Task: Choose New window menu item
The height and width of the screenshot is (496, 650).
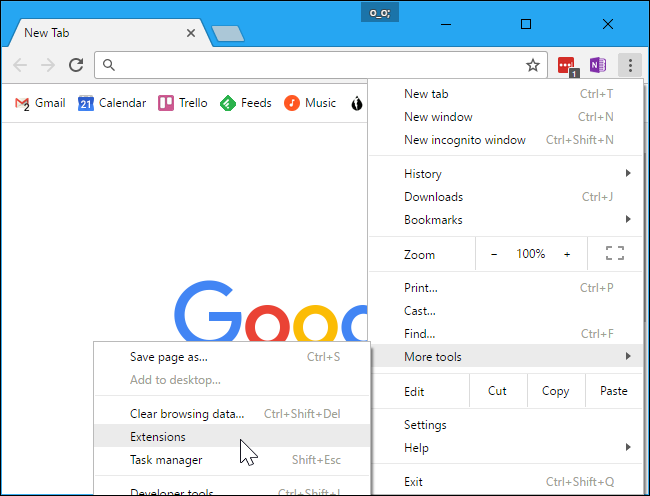Action: [506, 117]
